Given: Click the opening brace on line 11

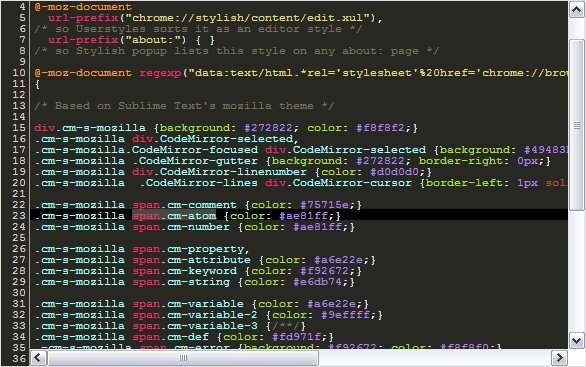Looking at the screenshot, I should tap(37, 84).
